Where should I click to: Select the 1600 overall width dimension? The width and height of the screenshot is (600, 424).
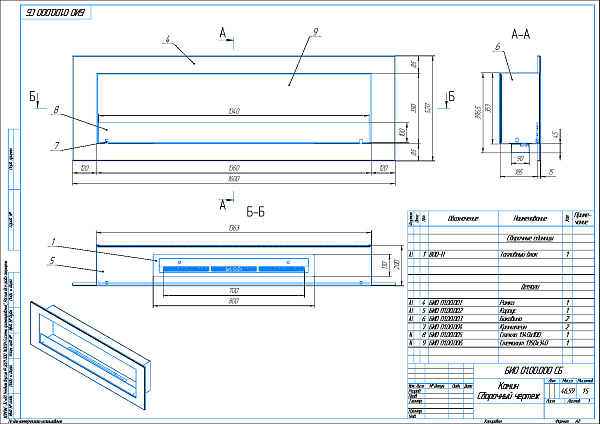click(x=233, y=178)
